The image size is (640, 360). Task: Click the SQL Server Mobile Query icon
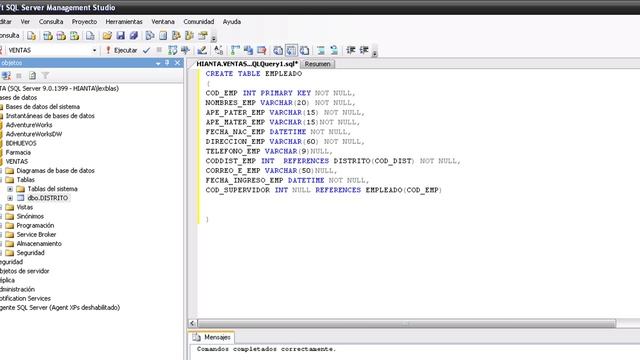click(90, 36)
